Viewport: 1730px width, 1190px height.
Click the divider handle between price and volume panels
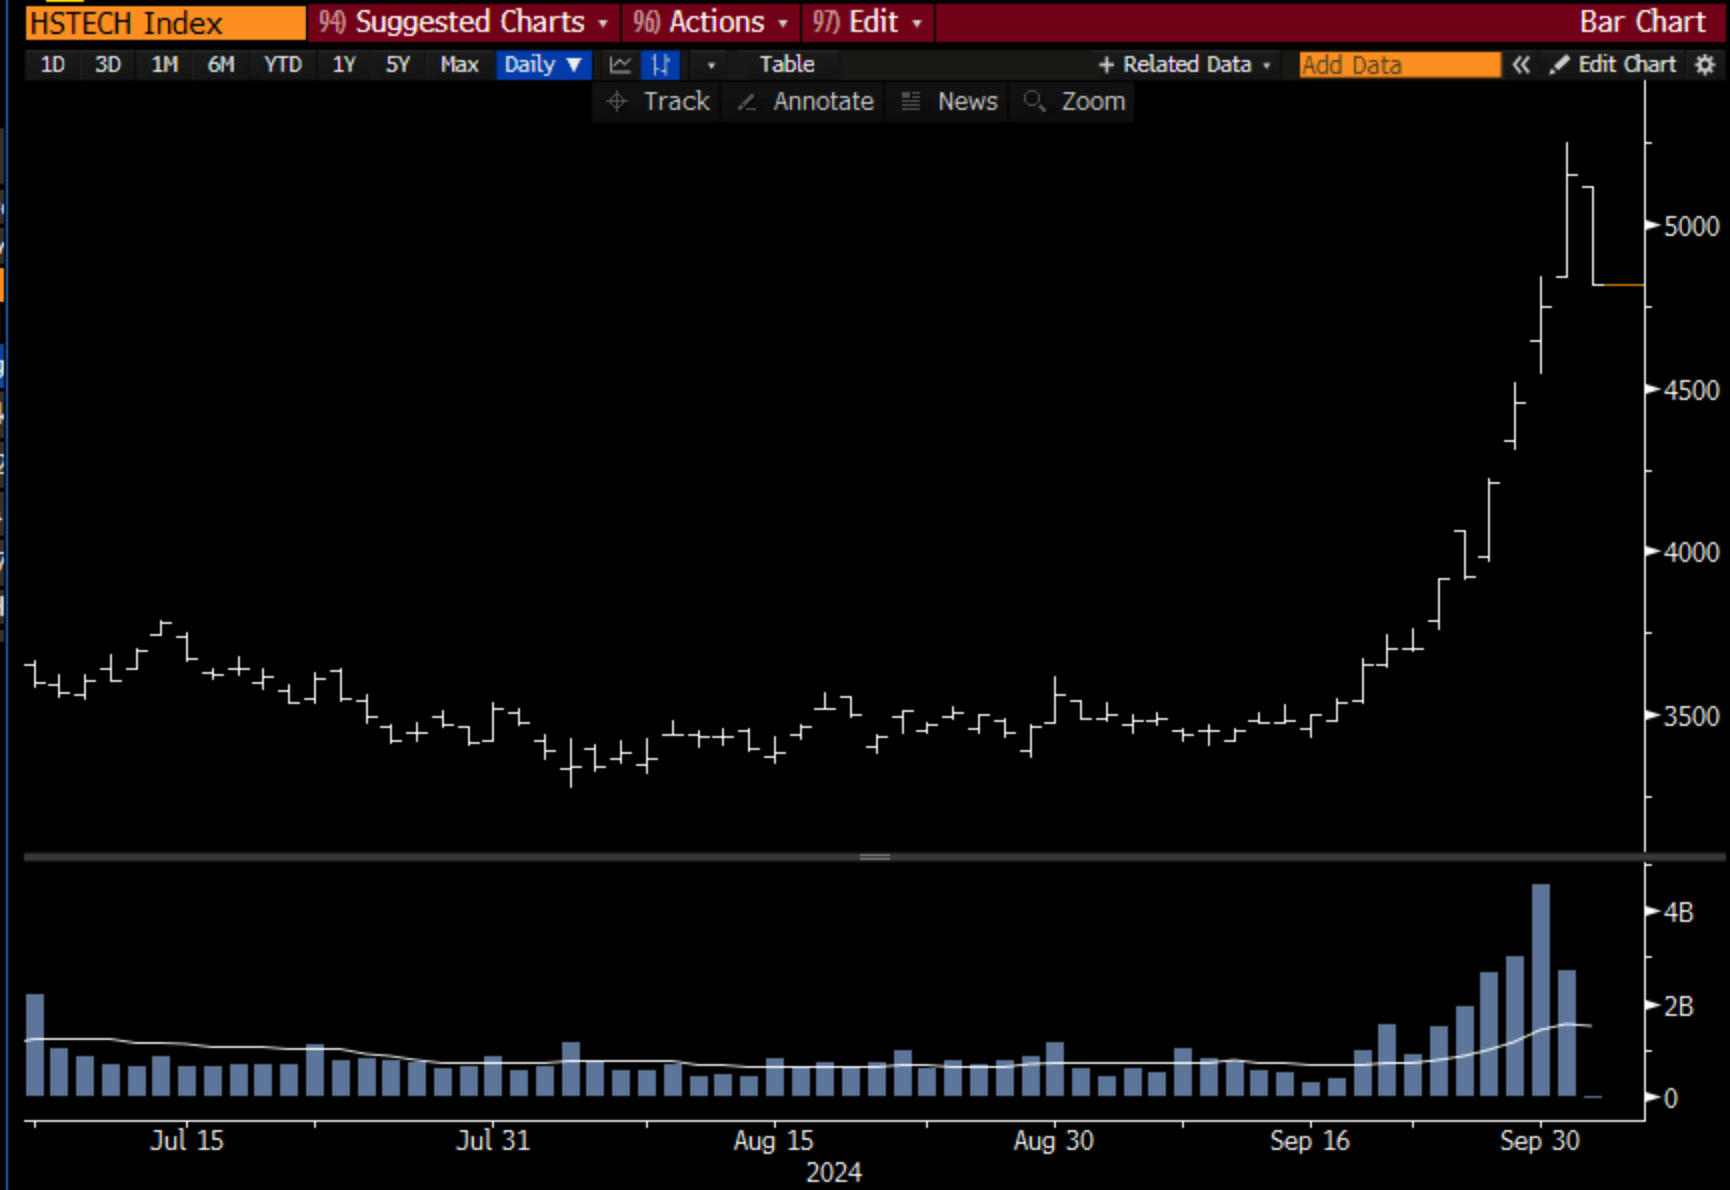(875, 857)
